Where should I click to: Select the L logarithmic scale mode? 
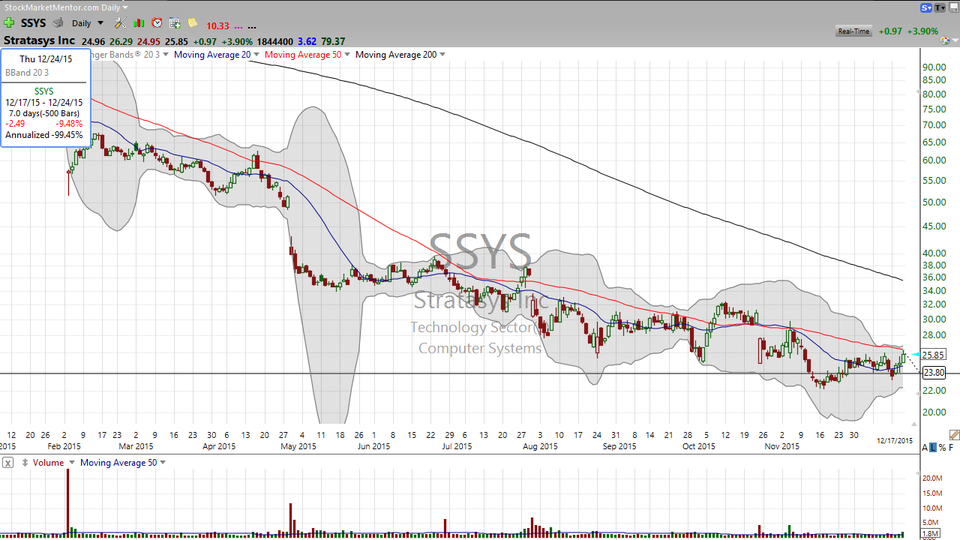tap(932, 448)
